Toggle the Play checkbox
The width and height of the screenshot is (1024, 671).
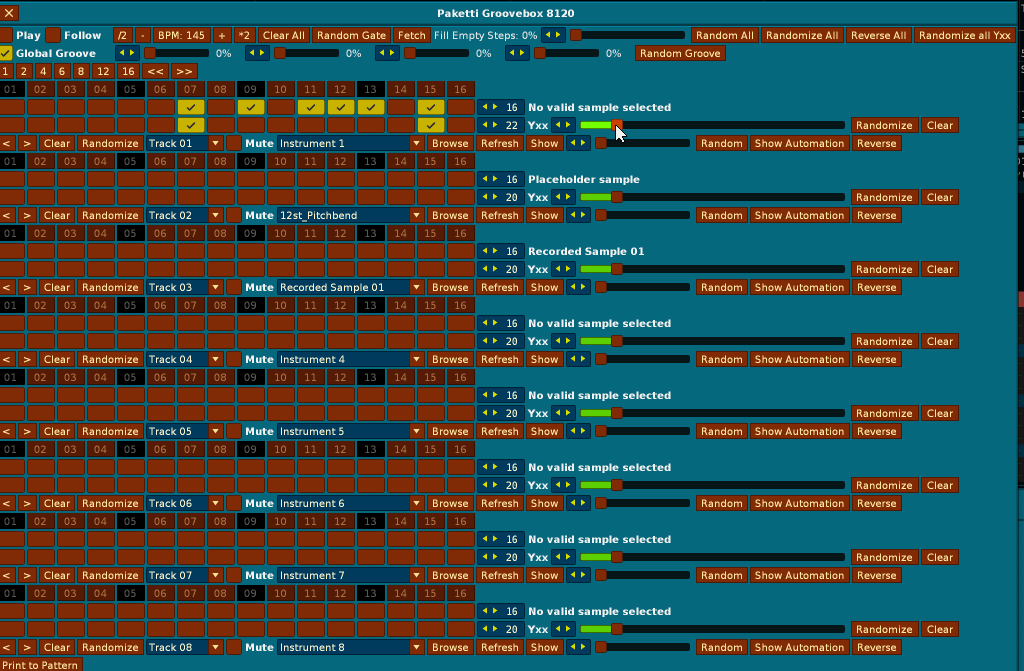[x=6, y=35]
